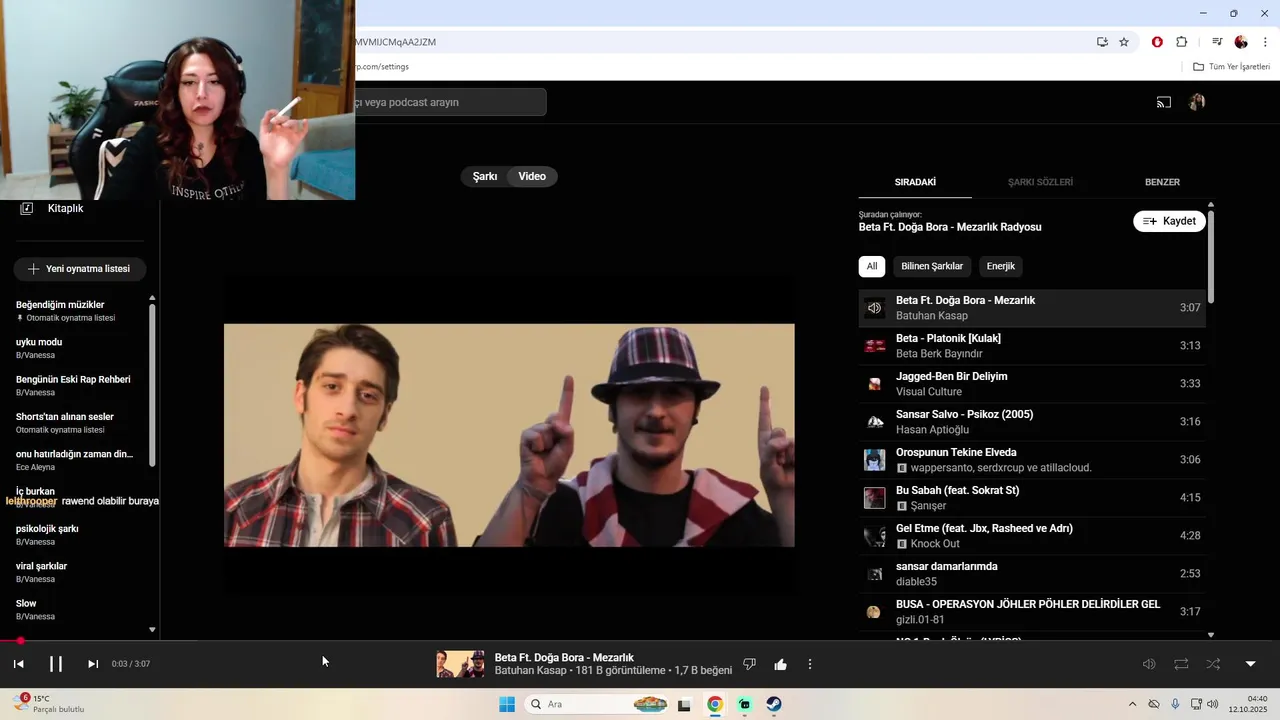Dislike the song Mezarlık

(749, 664)
